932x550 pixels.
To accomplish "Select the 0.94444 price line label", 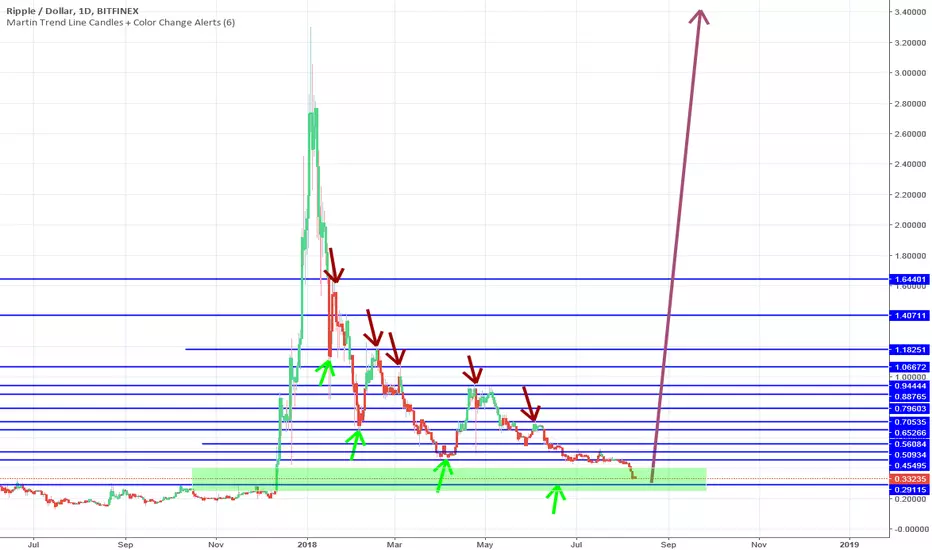I will pyautogui.click(x=908, y=386).
